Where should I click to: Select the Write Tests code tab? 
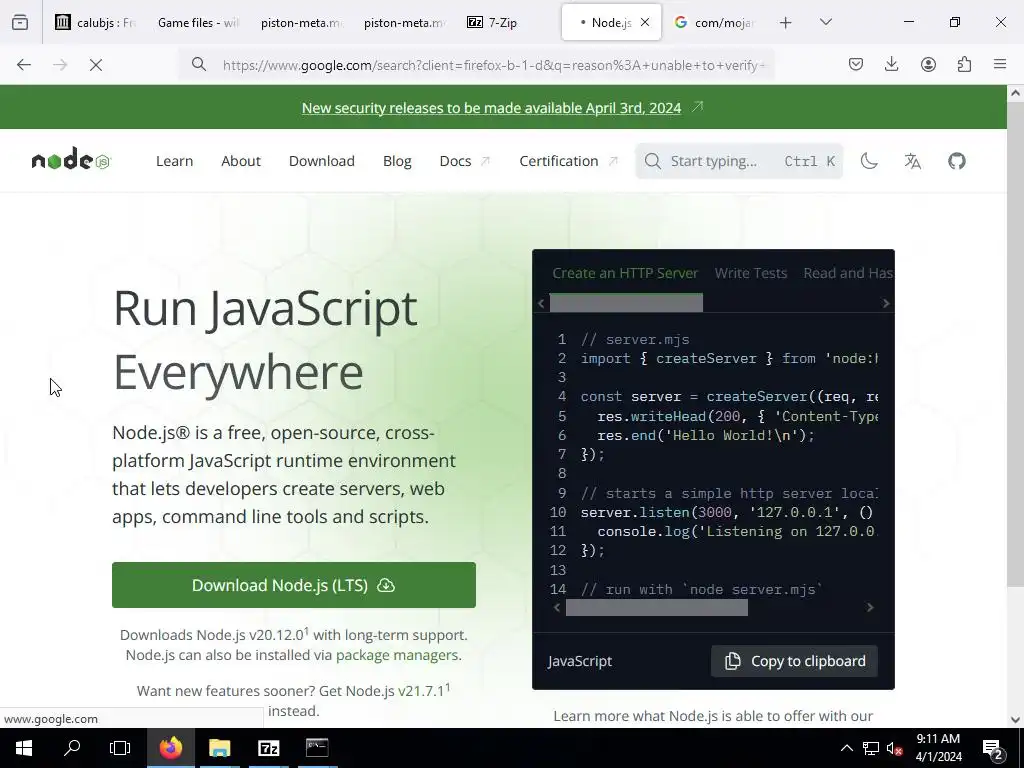[750, 273]
